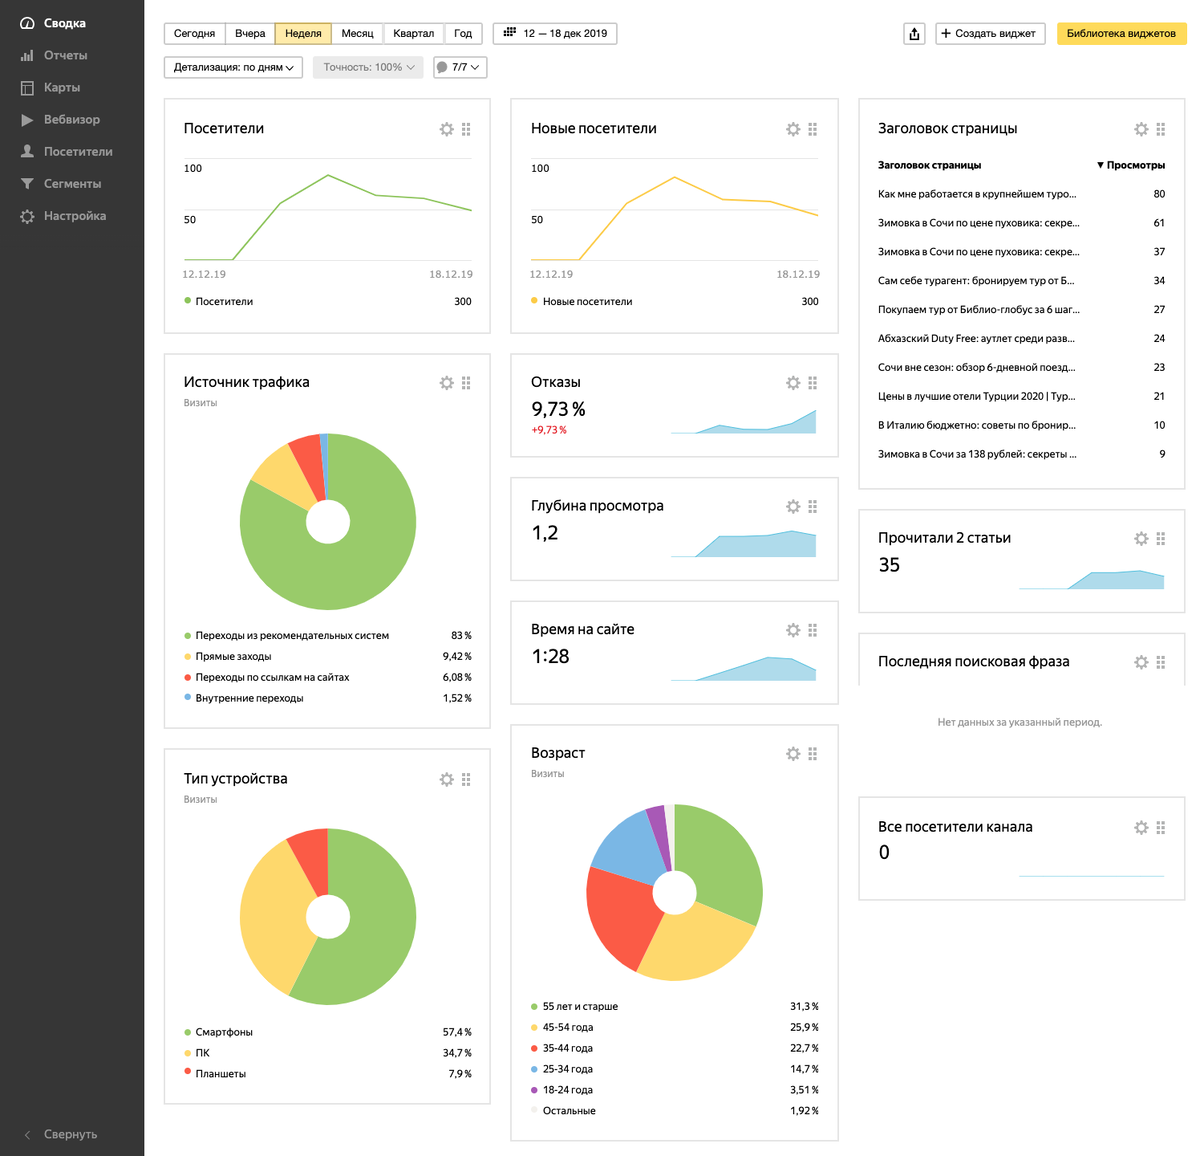Screen dimensions: 1200x1156
Task: Open Сводка in sidebar
Action: point(54,23)
